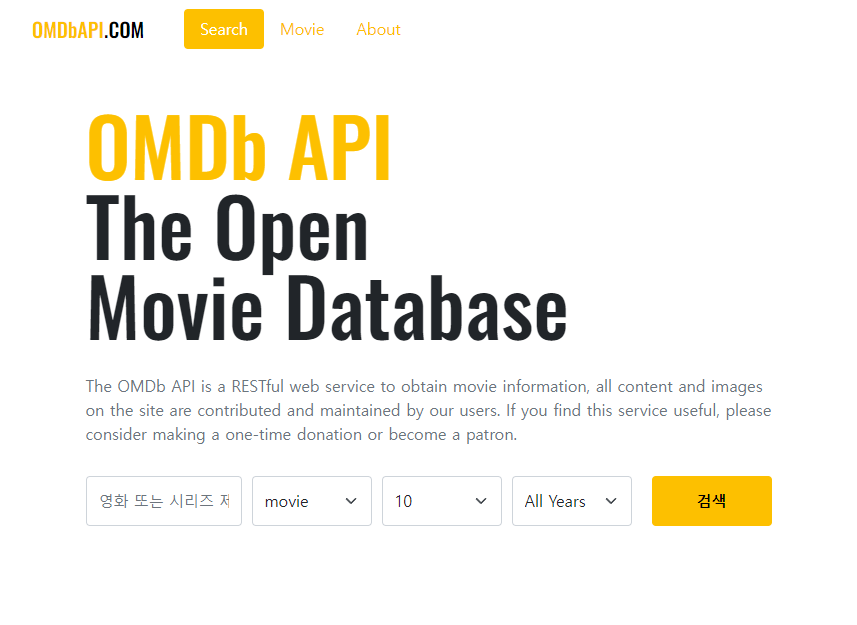Go to the Movie nav tab
The width and height of the screenshot is (857, 625).
coord(302,30)
